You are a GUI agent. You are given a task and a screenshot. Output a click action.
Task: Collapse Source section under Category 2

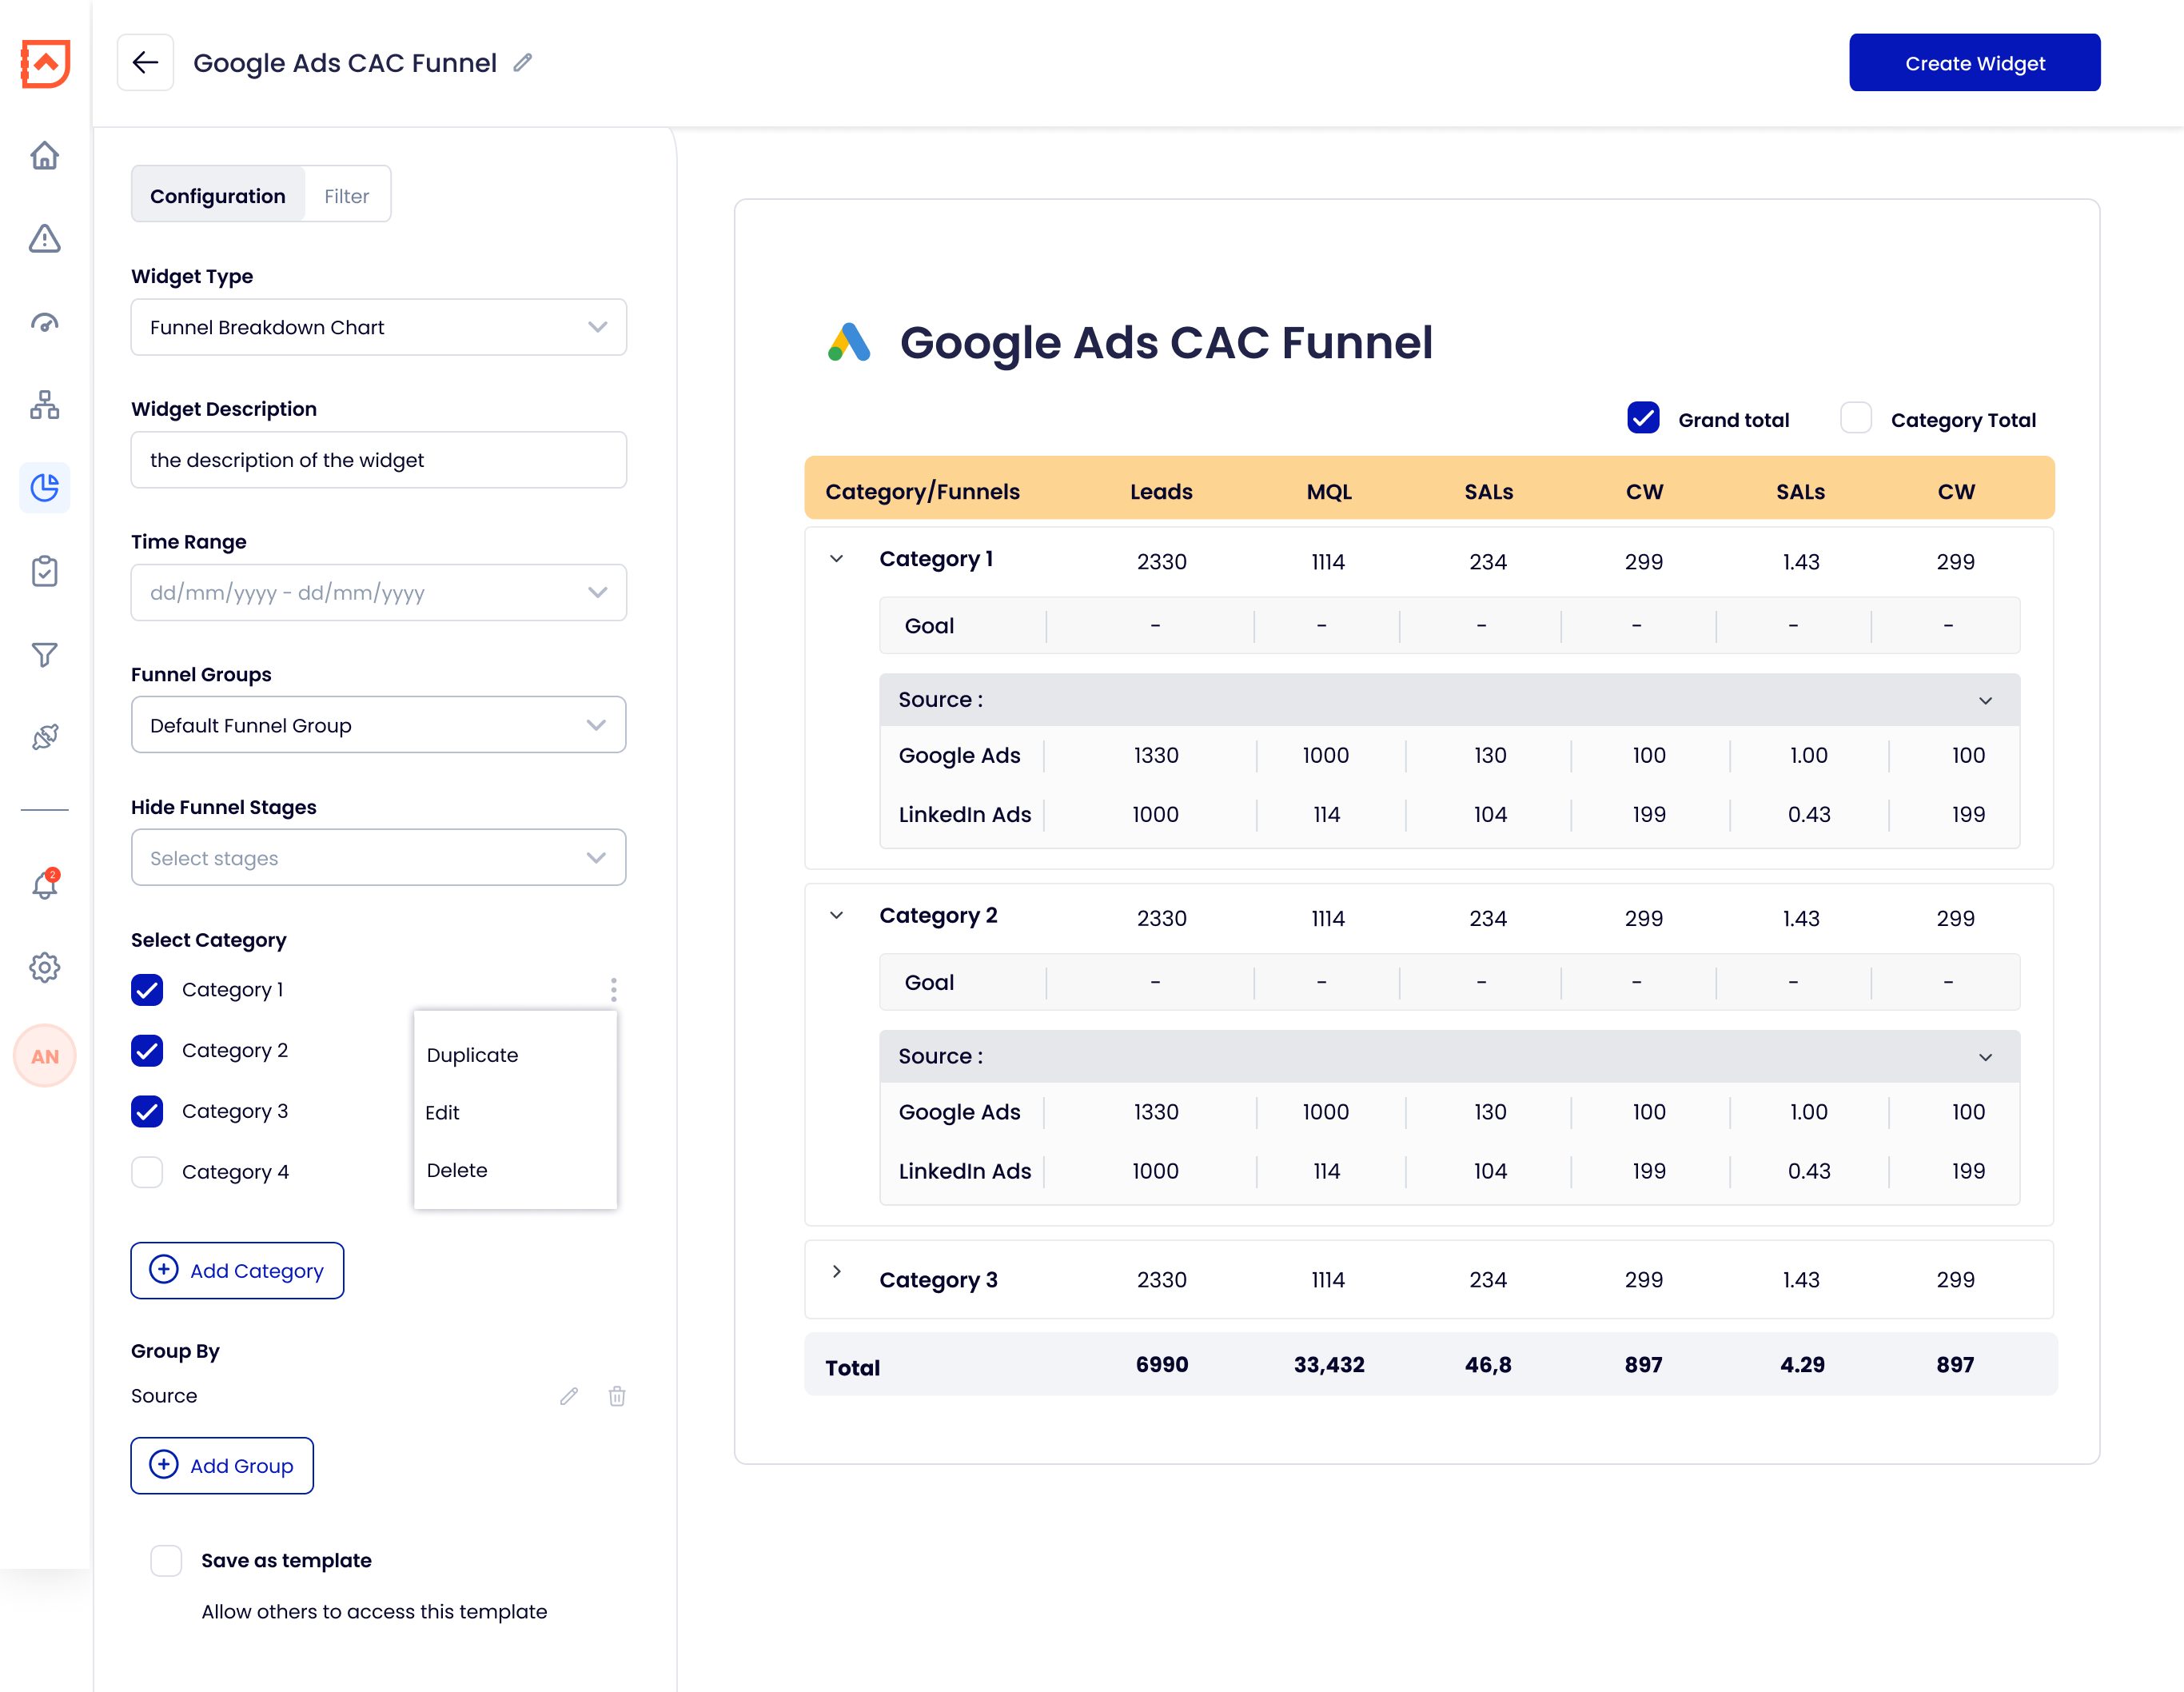[x=1985, y=1057]
